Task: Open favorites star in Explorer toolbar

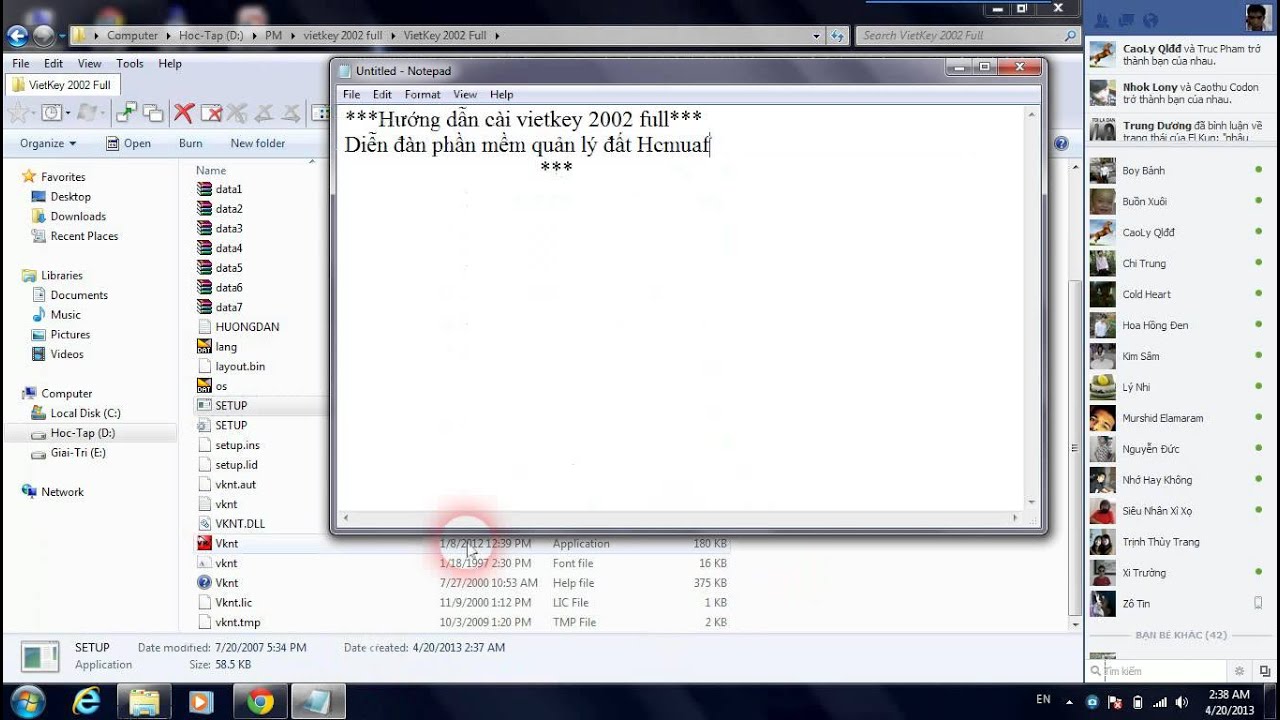Action: coord(17,113)
